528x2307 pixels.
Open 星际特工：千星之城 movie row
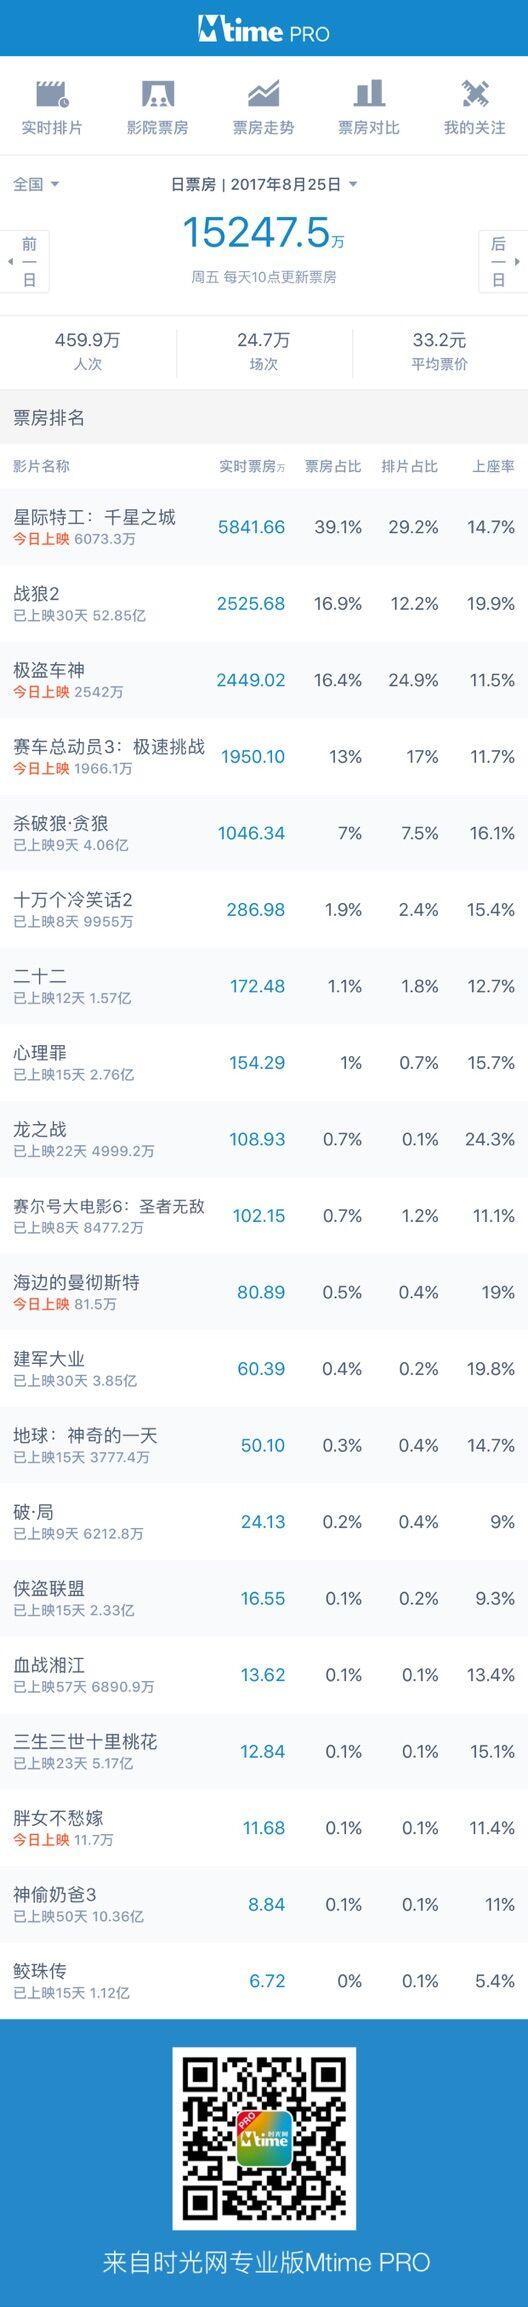[264, 527]
